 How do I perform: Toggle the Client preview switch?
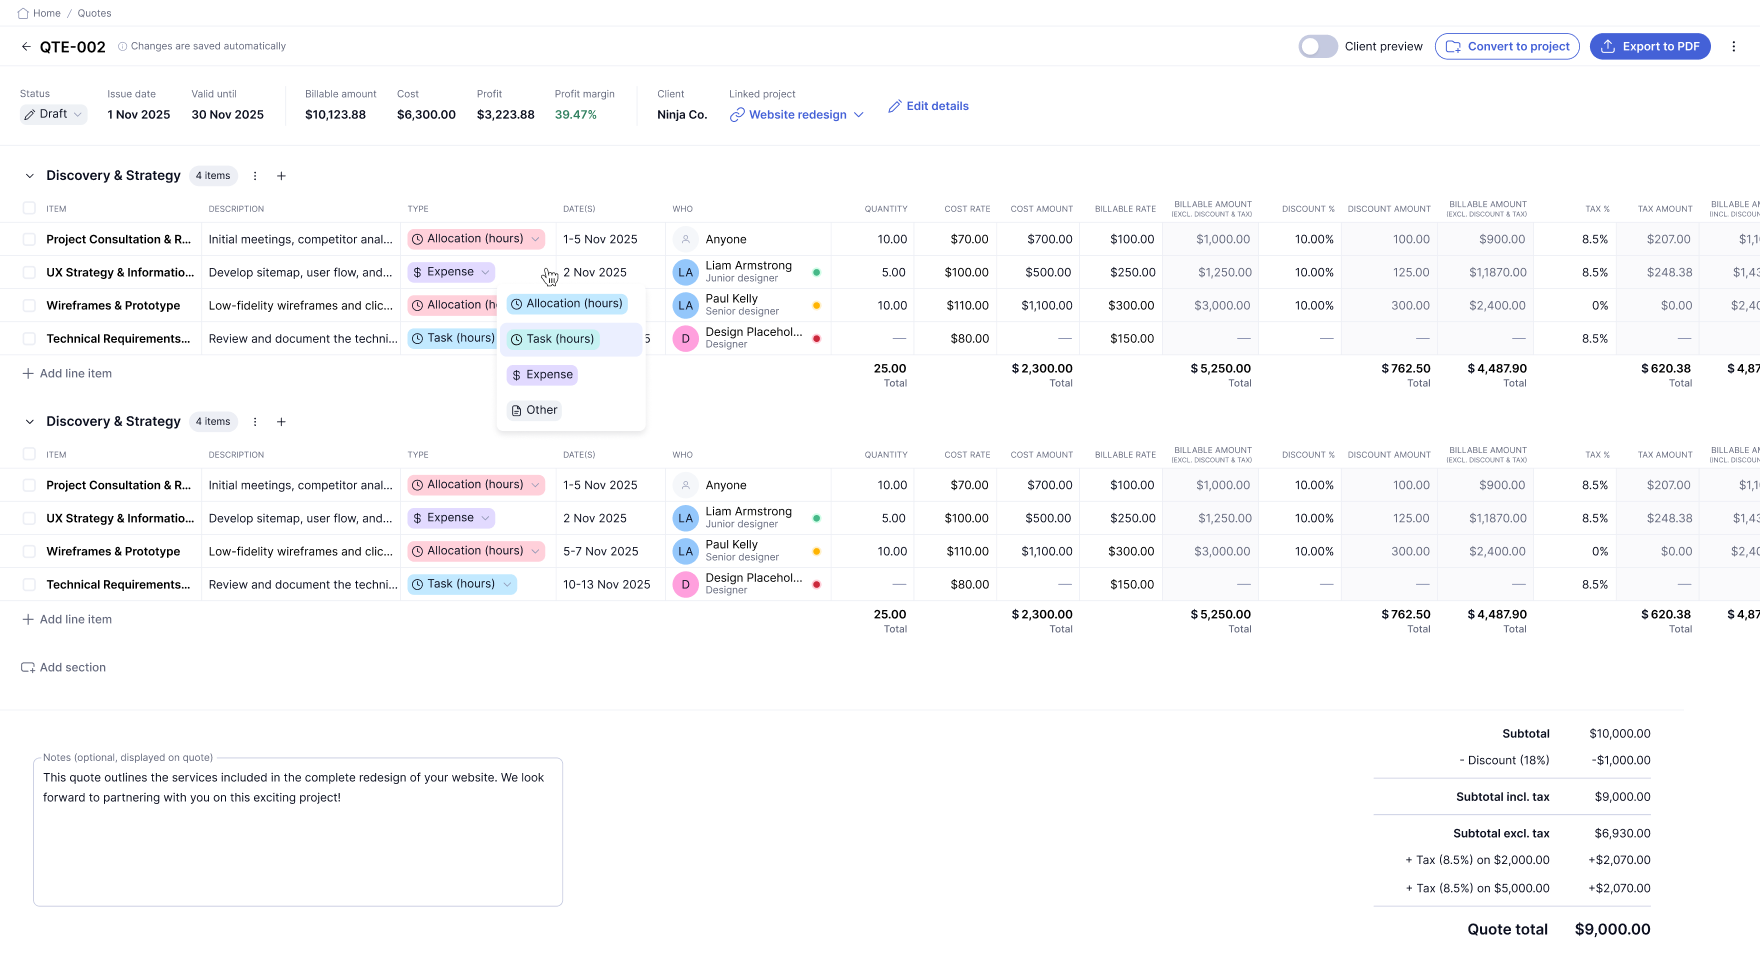1317,47
